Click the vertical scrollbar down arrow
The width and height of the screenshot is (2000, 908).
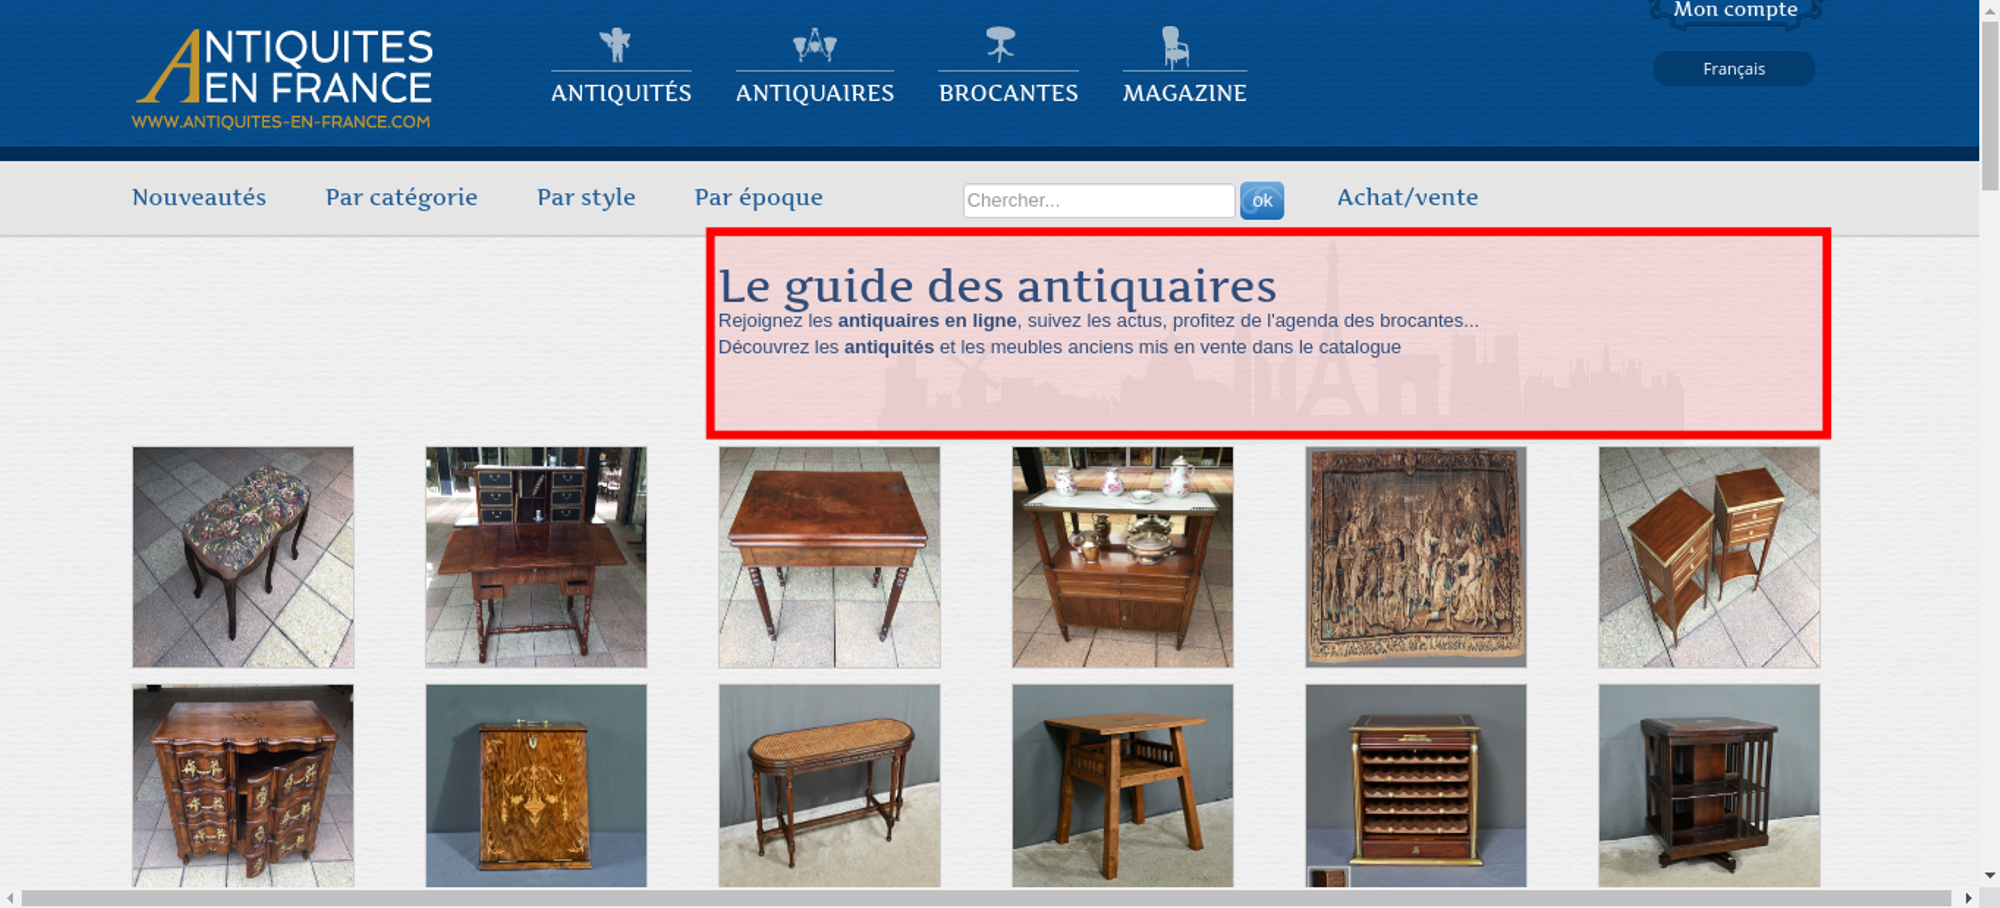(x=1989, y=875)
